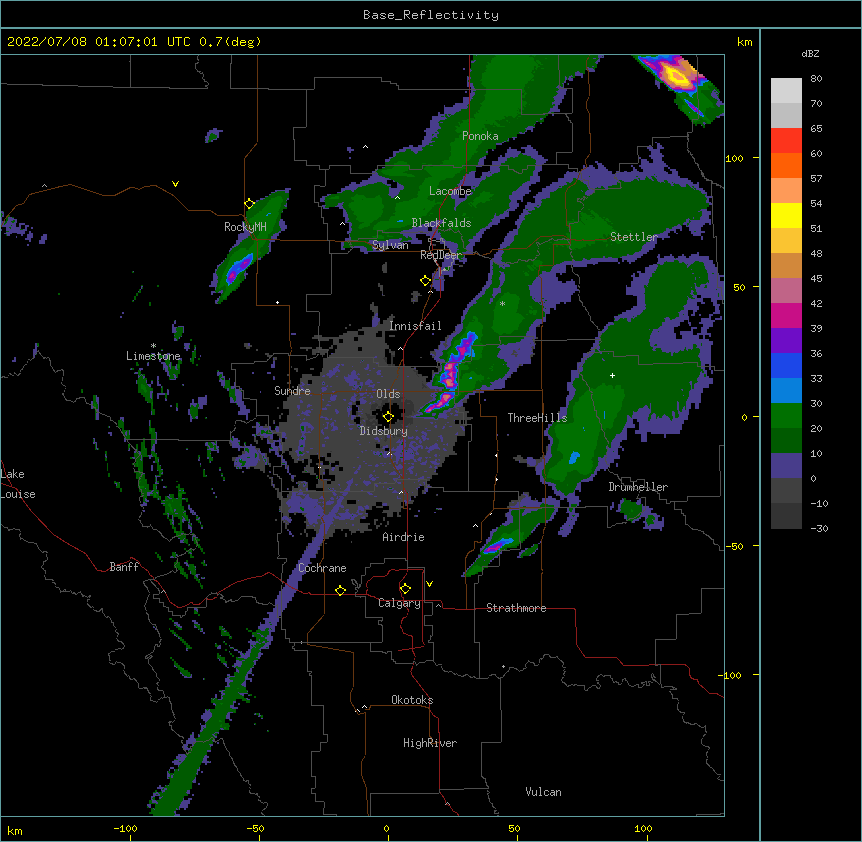Click the Banff label
Viewport: 862px width, 842px height.
click(124, 567)
